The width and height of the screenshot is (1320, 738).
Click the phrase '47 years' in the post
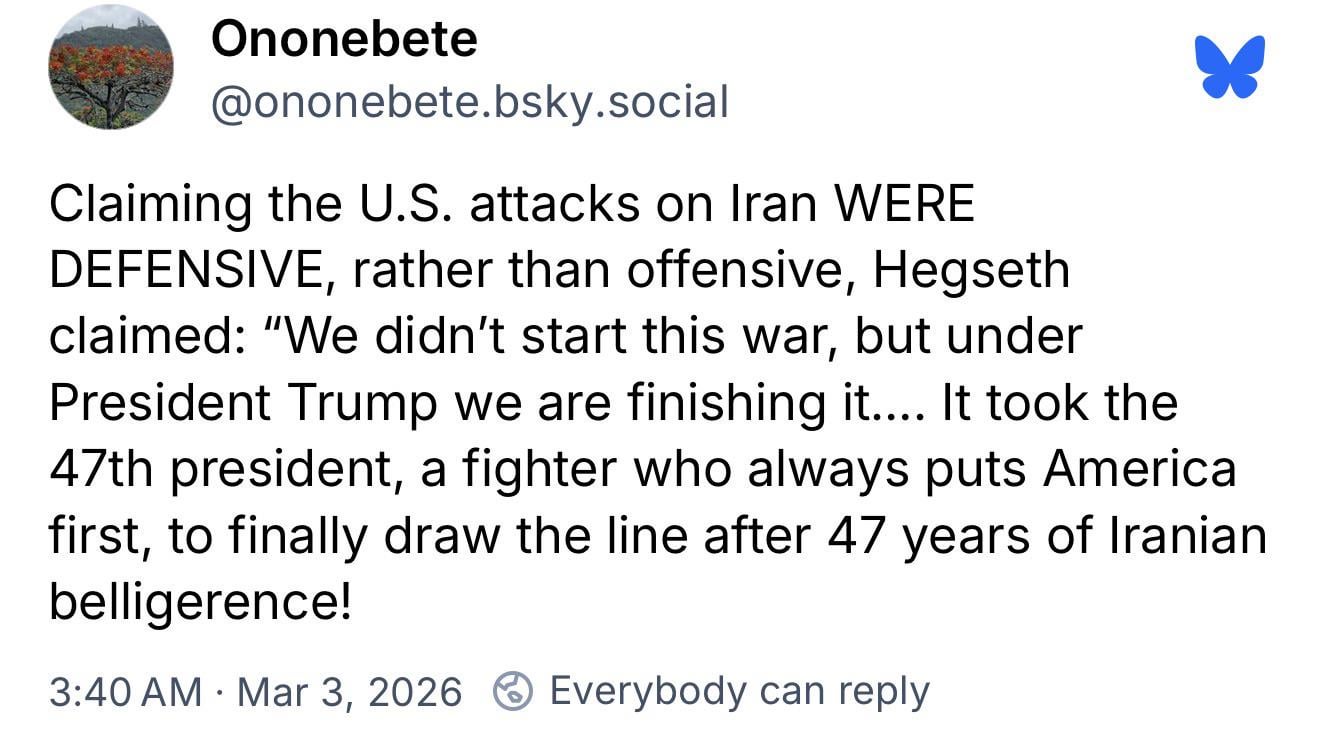921,535
